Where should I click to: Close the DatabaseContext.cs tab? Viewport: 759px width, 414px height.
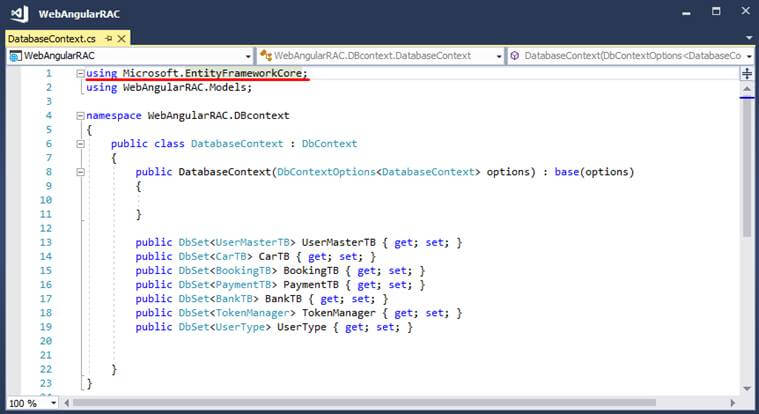pos(121,38)
